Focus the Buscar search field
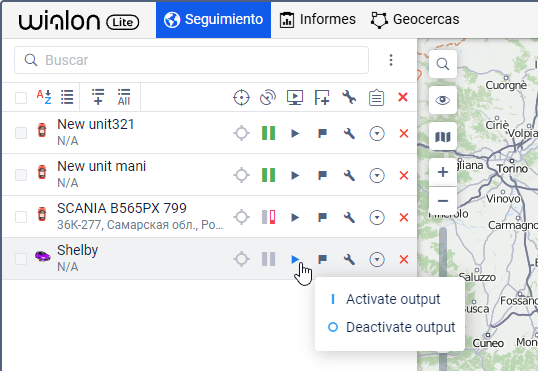The width and height of the screenshot is (538, 371). 191,60
